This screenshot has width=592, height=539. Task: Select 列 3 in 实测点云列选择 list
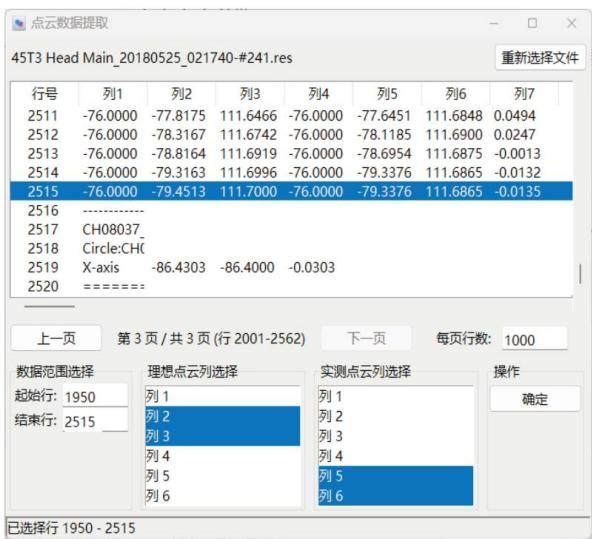point(396,436)
